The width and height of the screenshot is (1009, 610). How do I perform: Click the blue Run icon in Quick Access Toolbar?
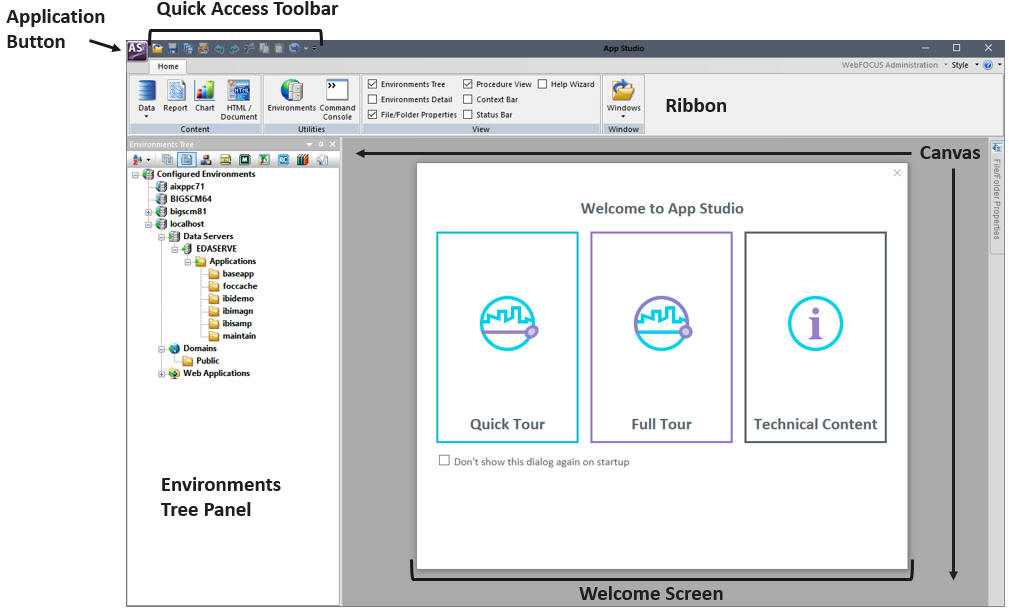point(294,48)
